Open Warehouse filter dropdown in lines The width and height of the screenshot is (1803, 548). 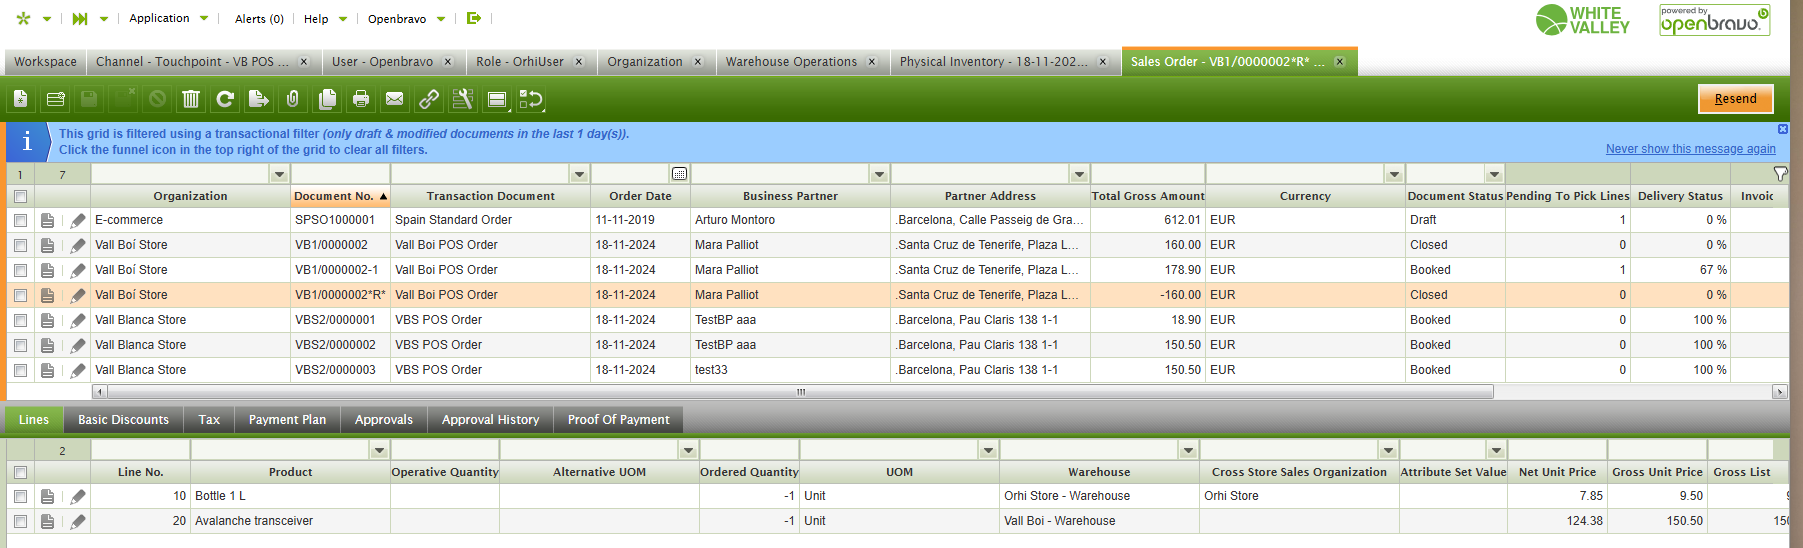1188,450
